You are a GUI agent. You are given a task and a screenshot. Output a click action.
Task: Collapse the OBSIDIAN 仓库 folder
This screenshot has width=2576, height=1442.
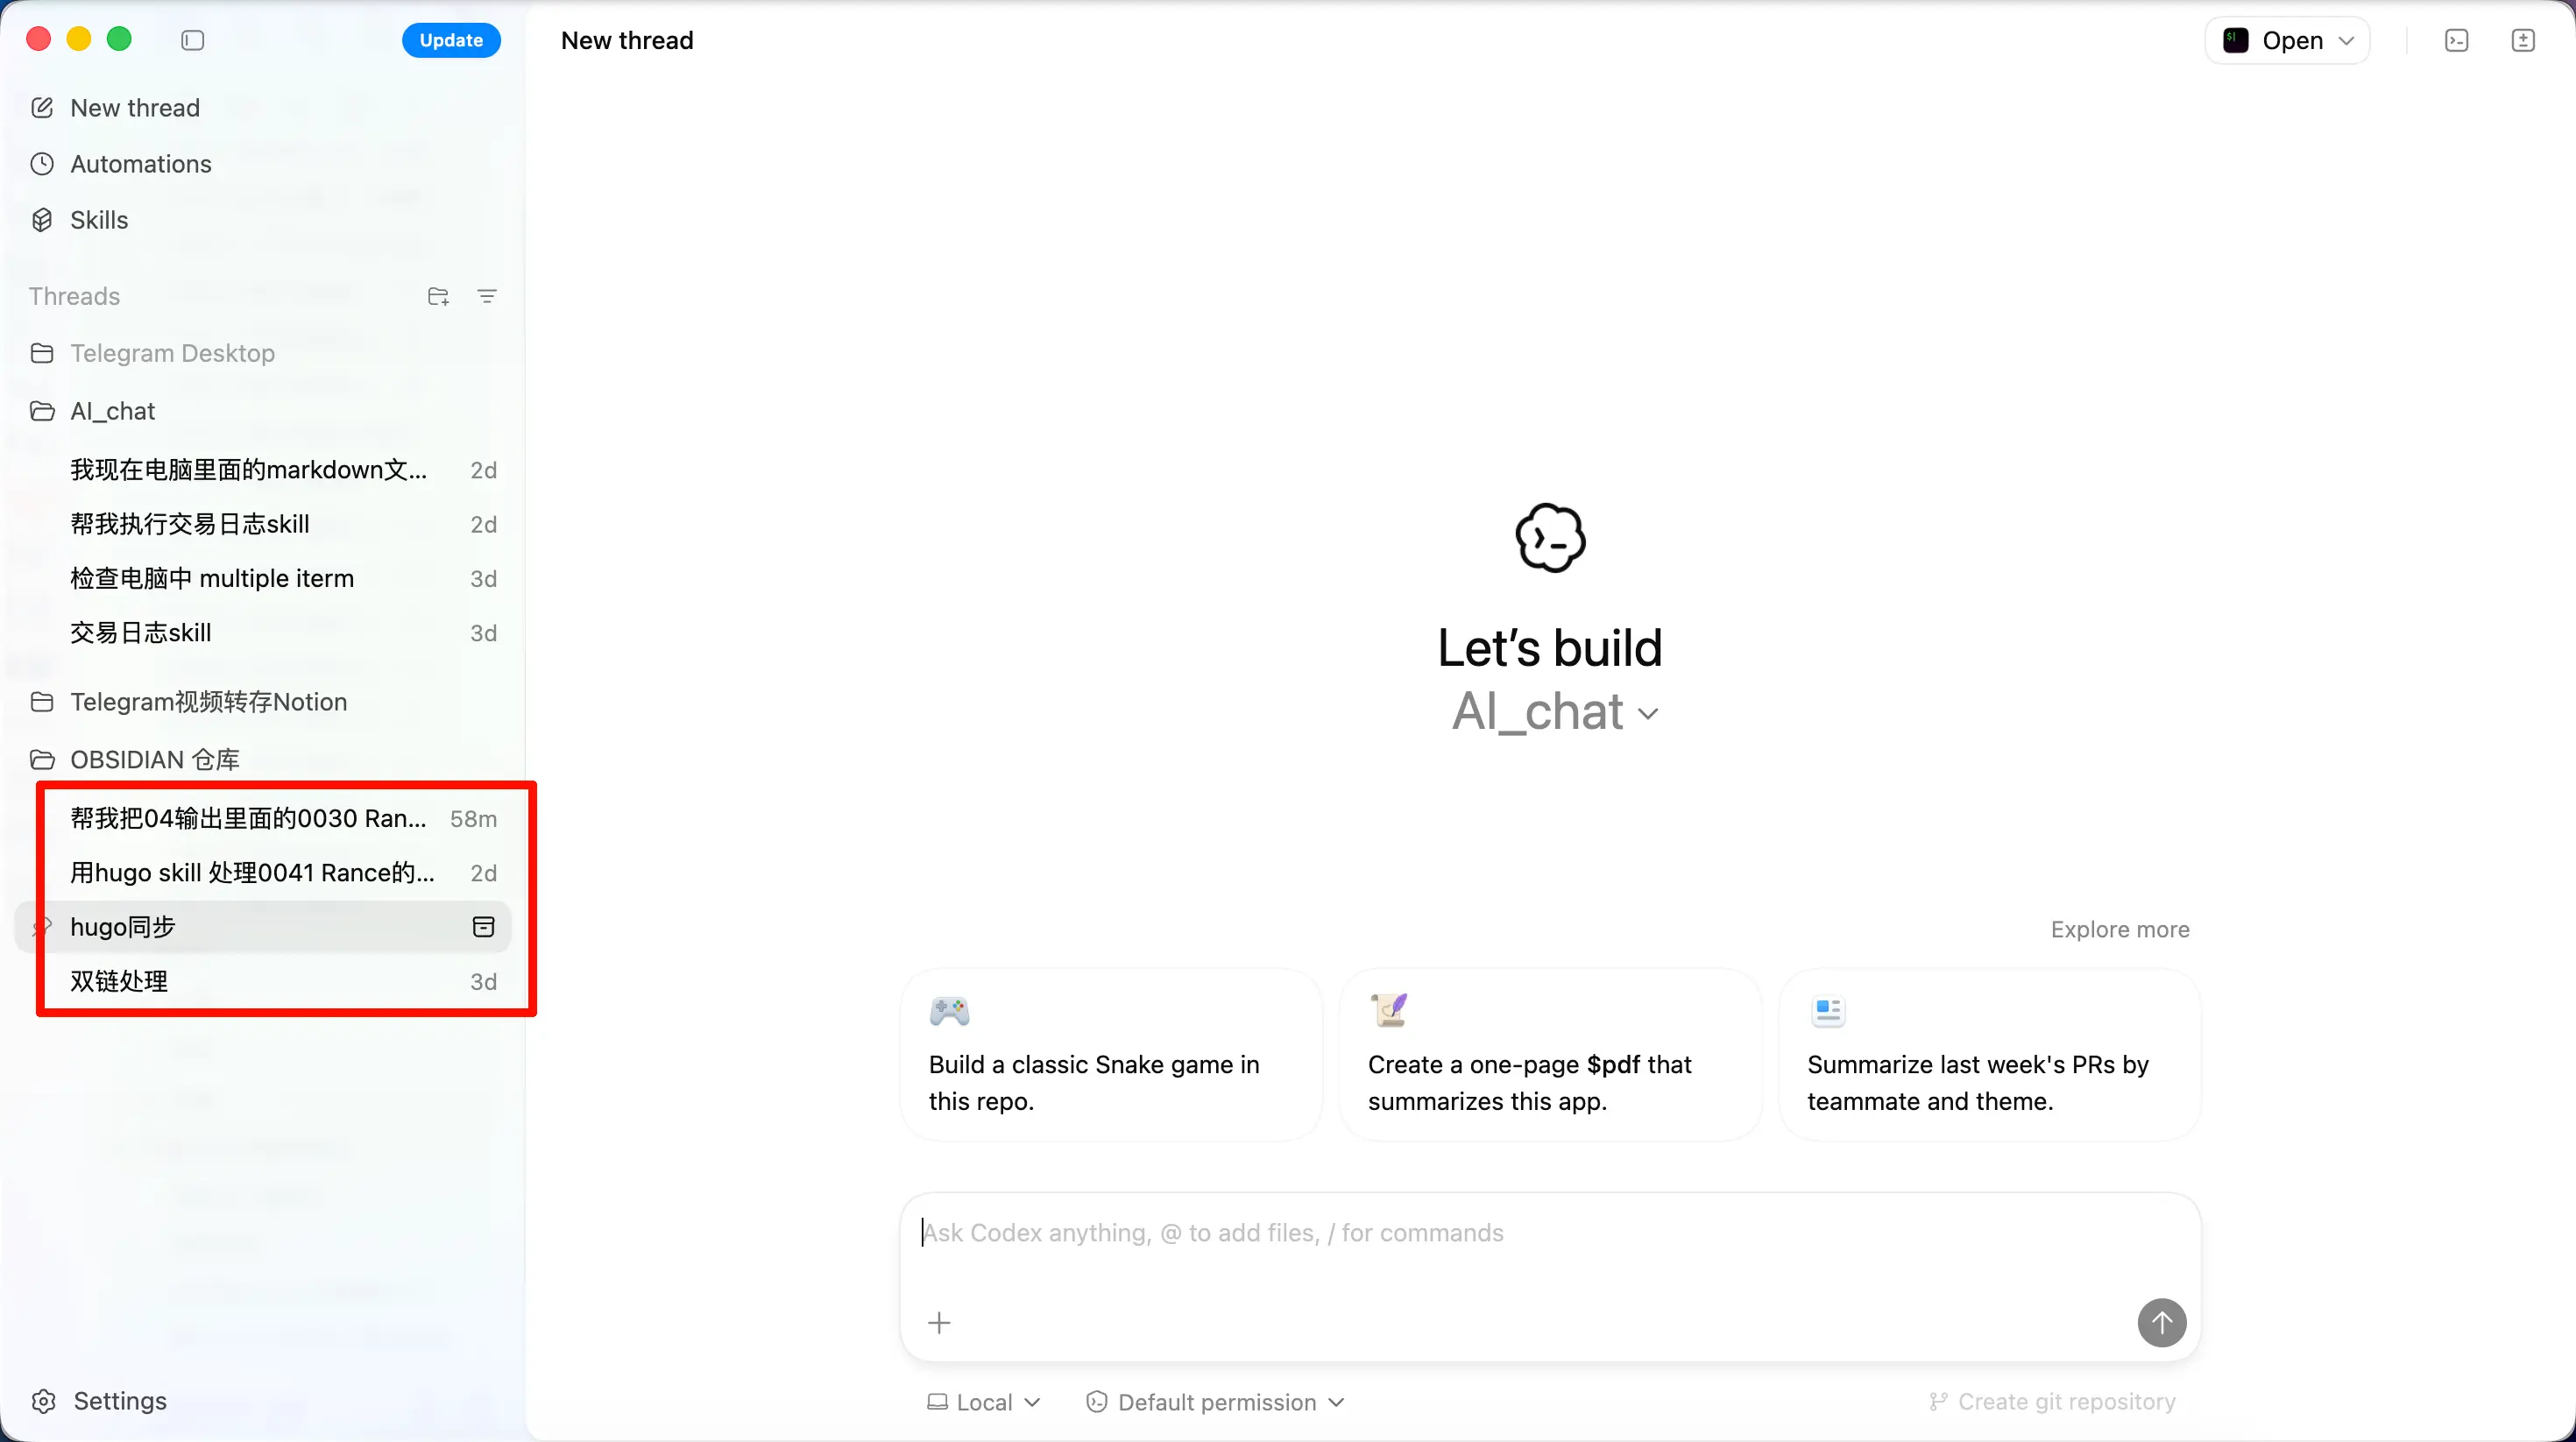click(154, 760)
